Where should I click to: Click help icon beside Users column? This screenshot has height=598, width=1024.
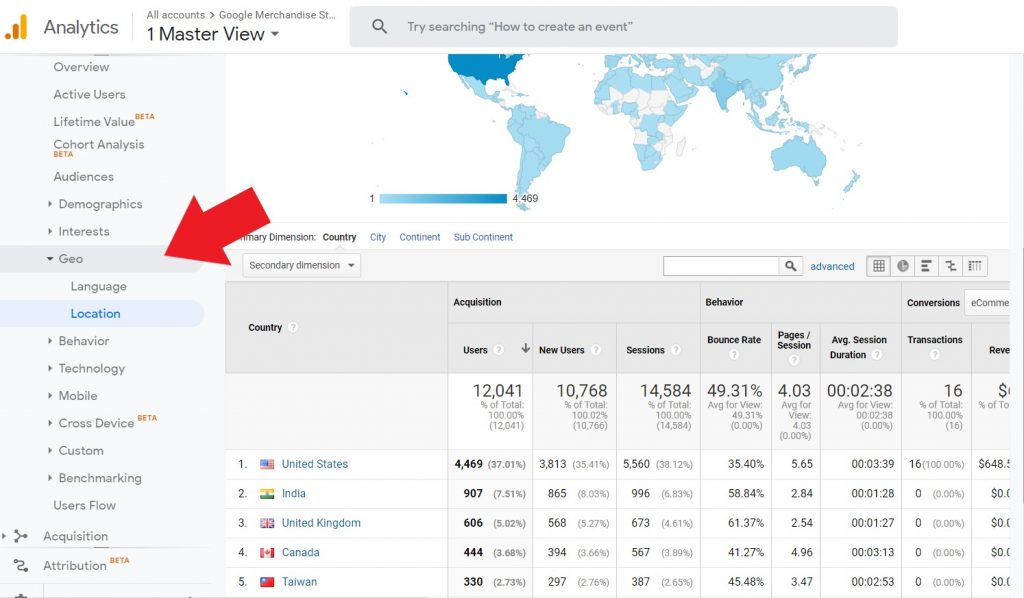click(x=498, y=350)
